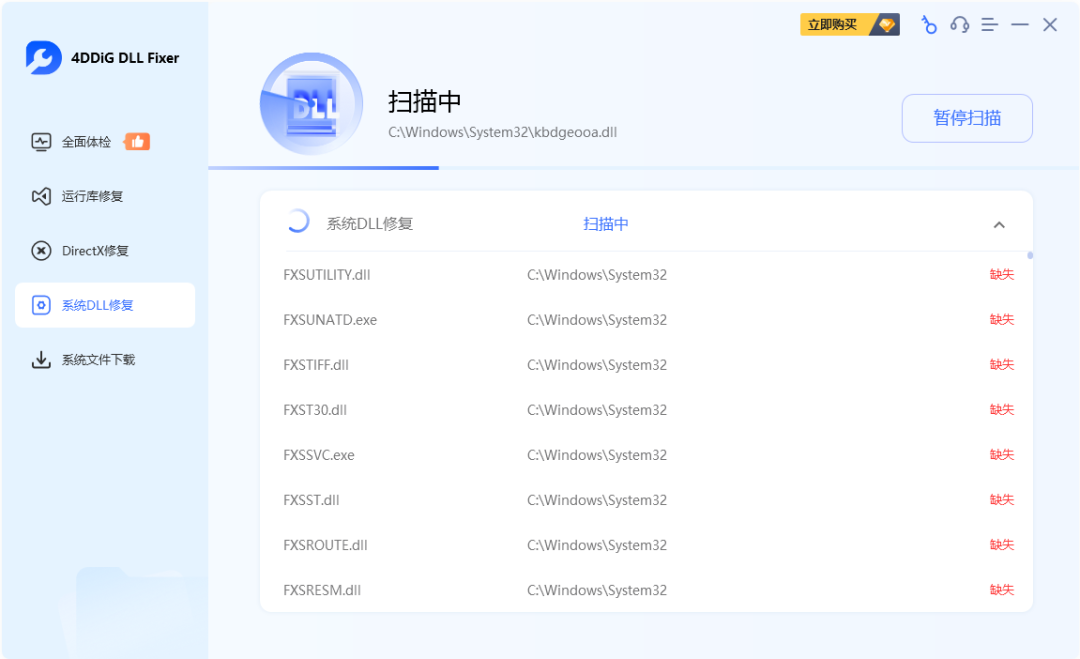Click 缺失 status for FXSSVC.exe
The width and height of the screenshot is (1080, 659).
click(x=1002, y=454)
